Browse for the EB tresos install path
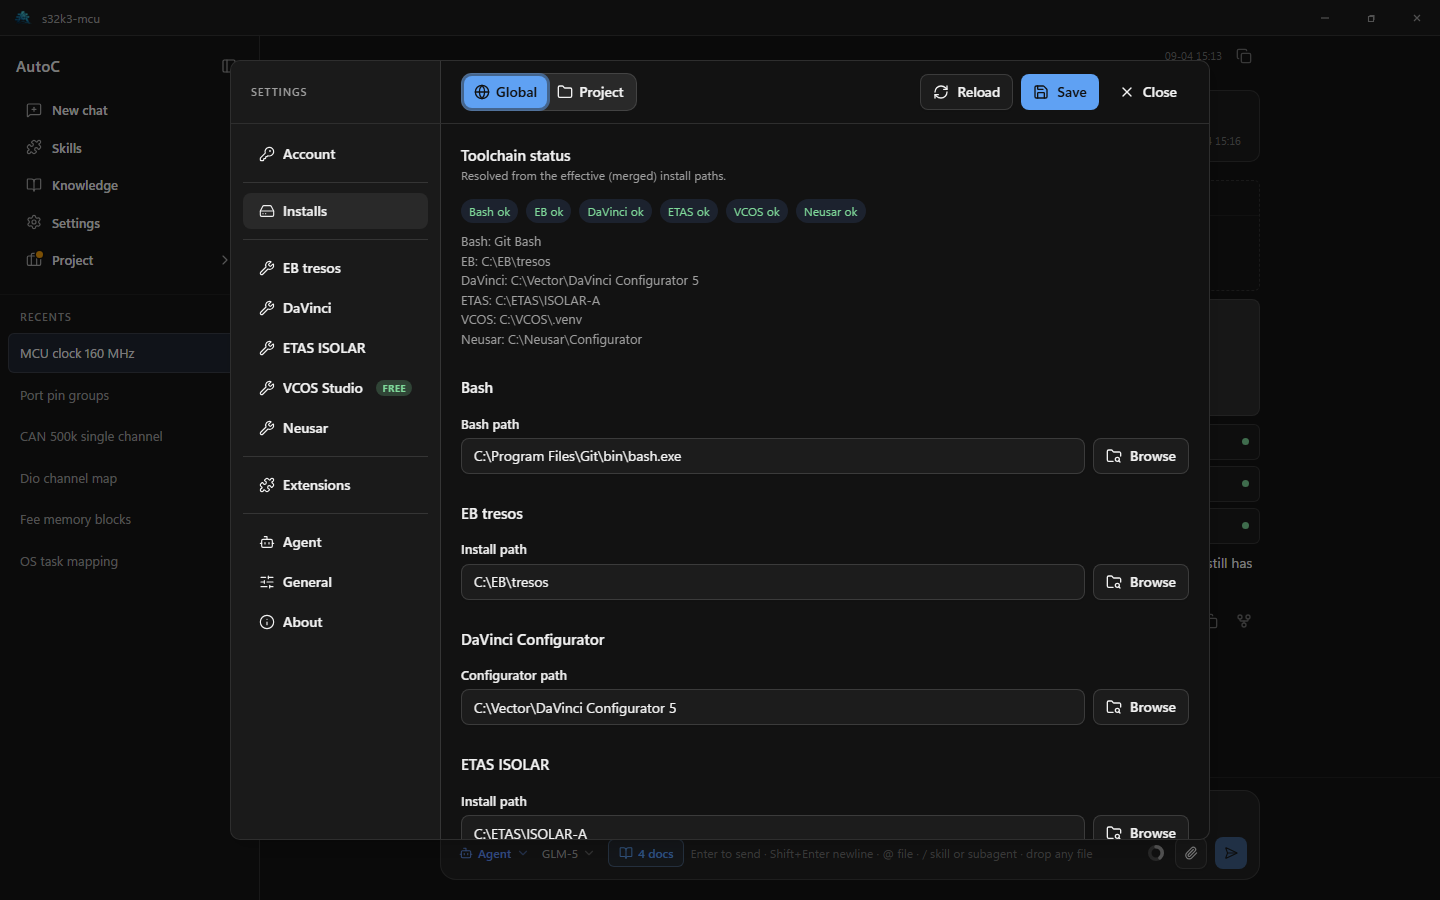Screen dimensions: 1440x900 click(1141, 582)
